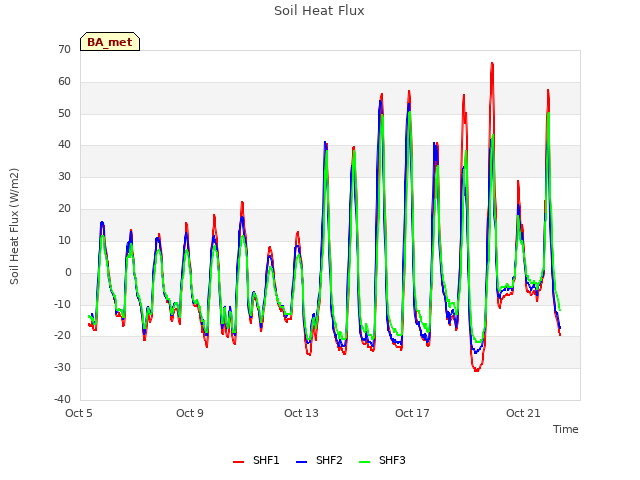Click the Oct 21 x-axis tick label
Screen dimensions: 640x480
523,413
